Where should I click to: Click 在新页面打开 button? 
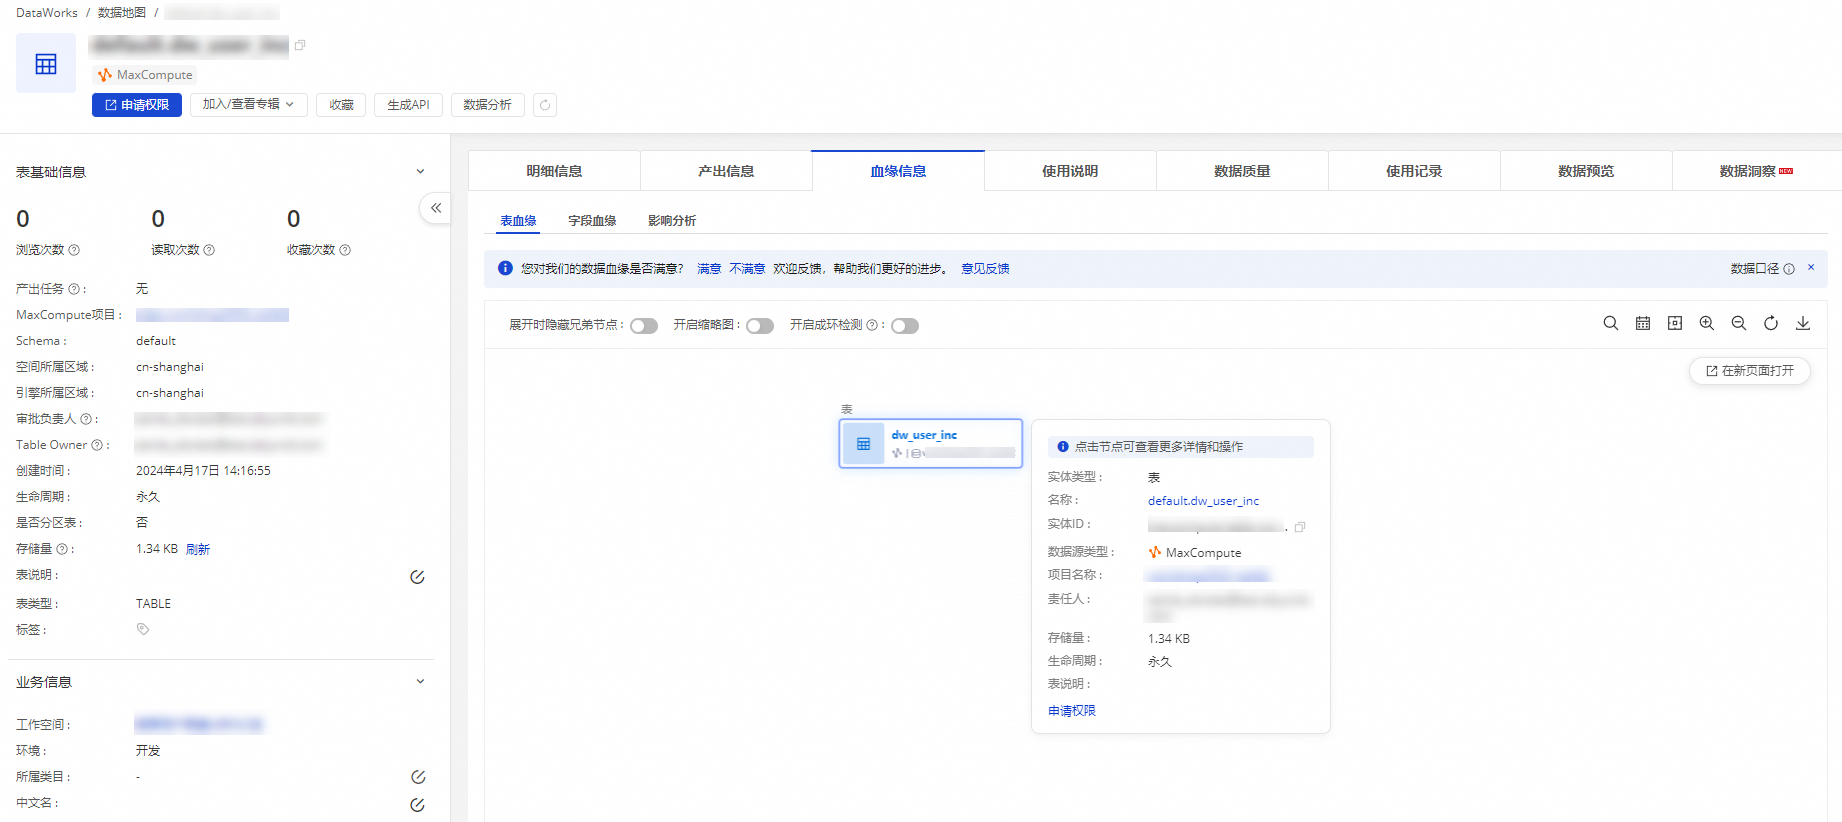point(1750,371)
